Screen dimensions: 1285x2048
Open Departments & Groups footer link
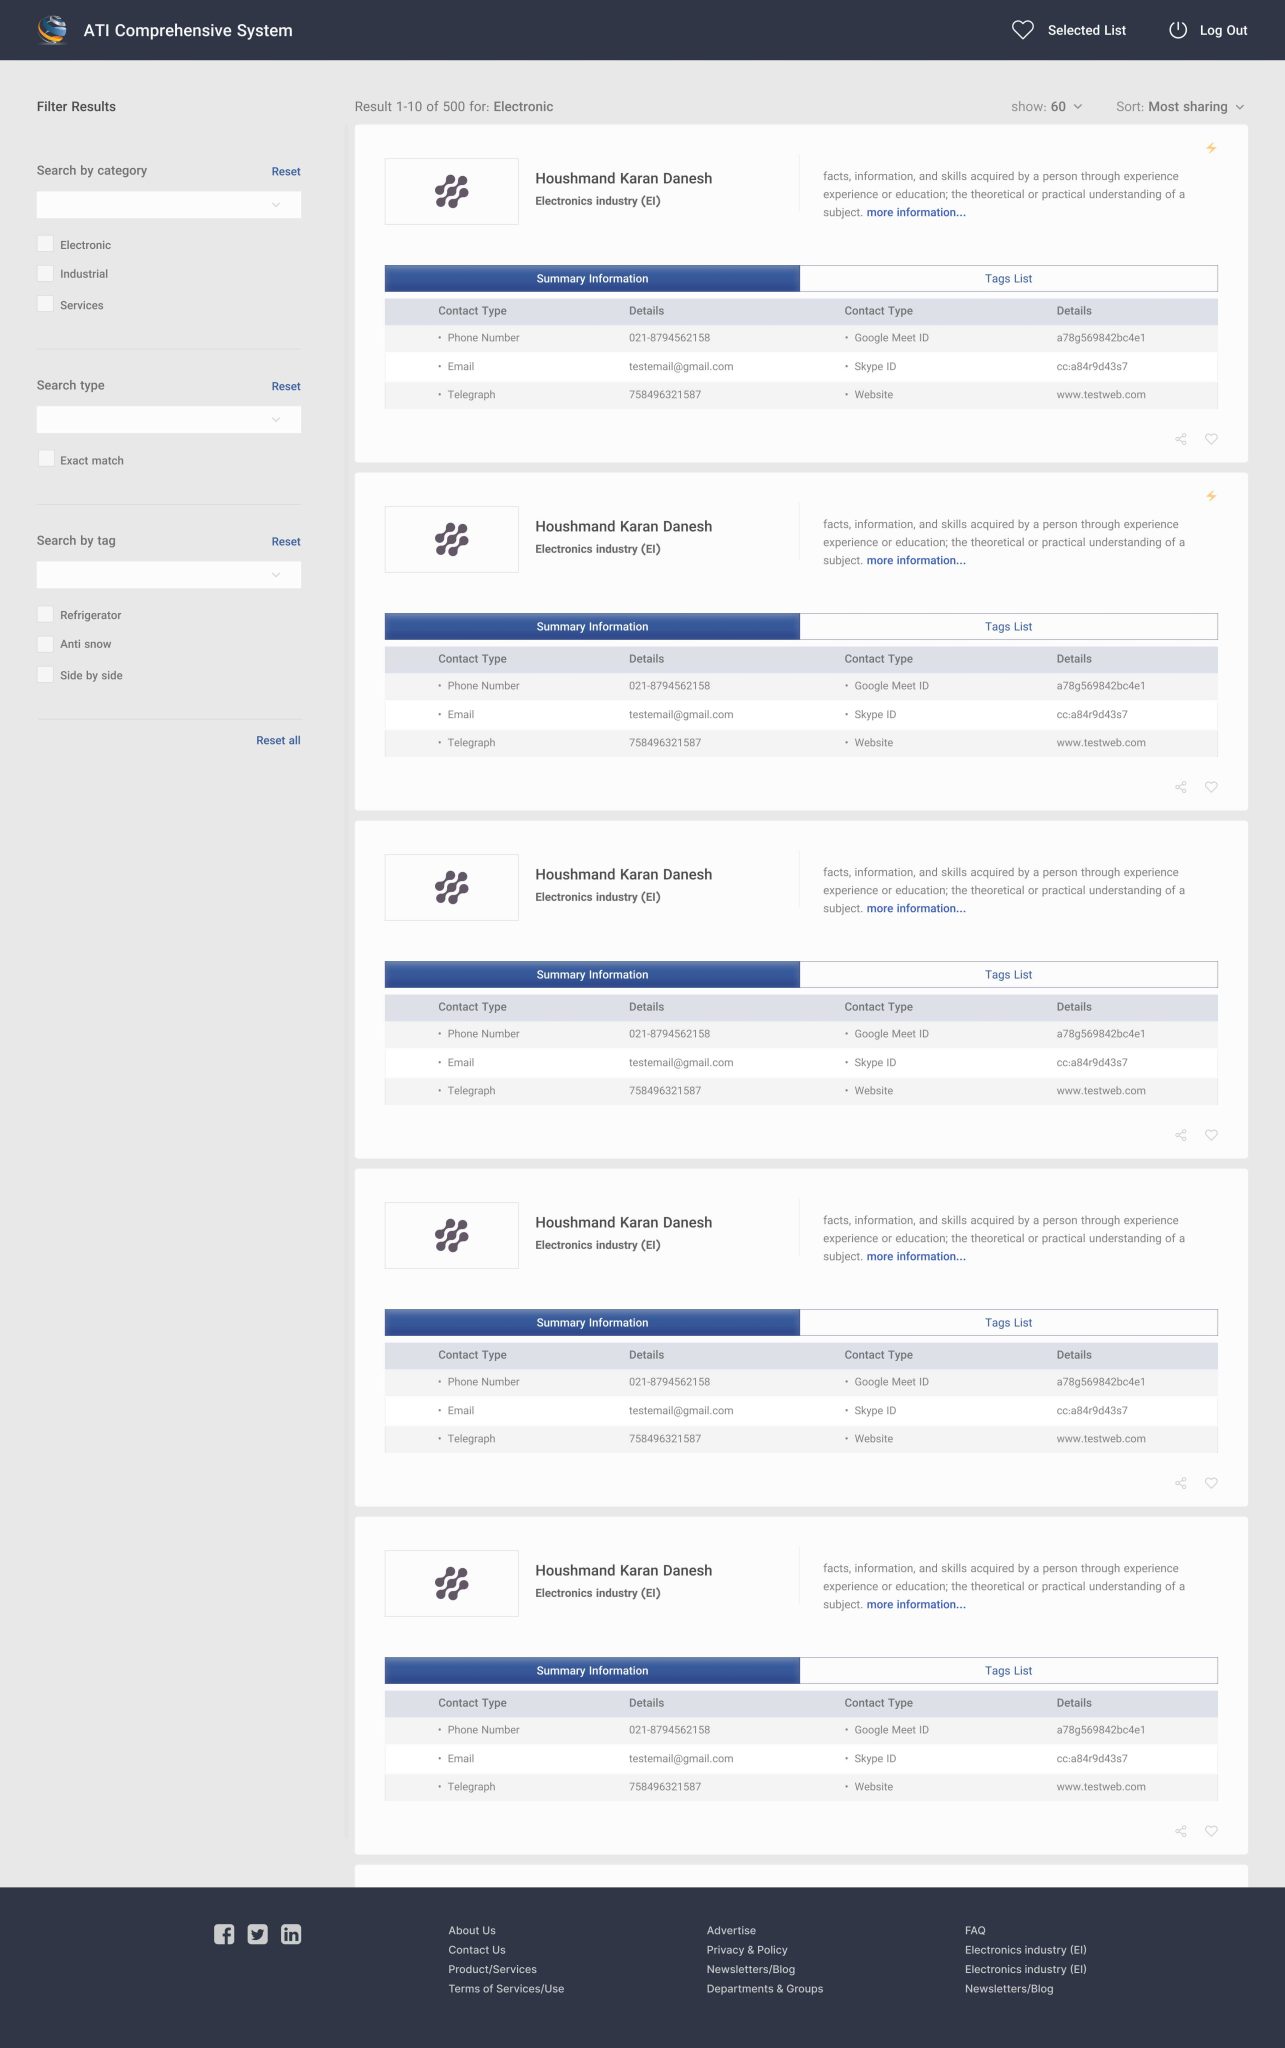click(765, 1989)
